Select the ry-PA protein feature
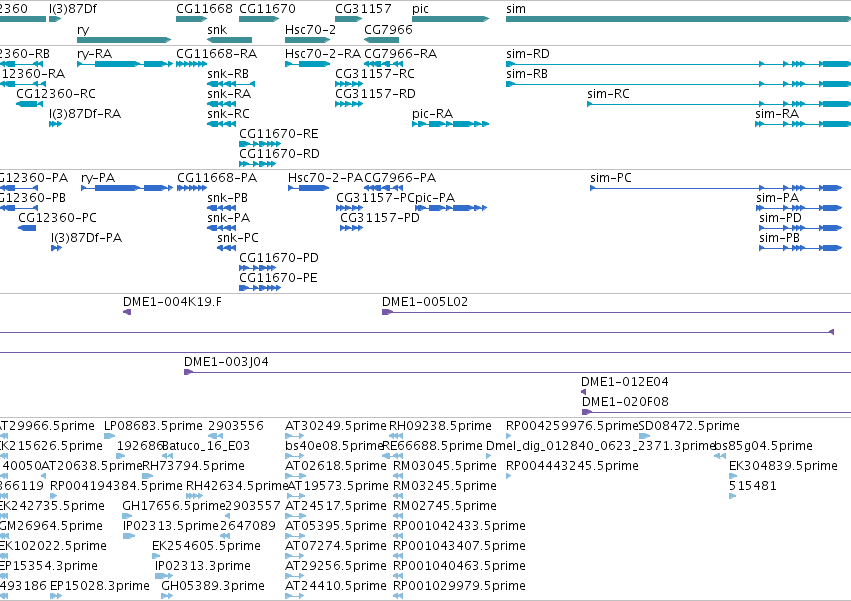Image resolution: width=851 pixels, height=601 pixels. pos(127,188)
